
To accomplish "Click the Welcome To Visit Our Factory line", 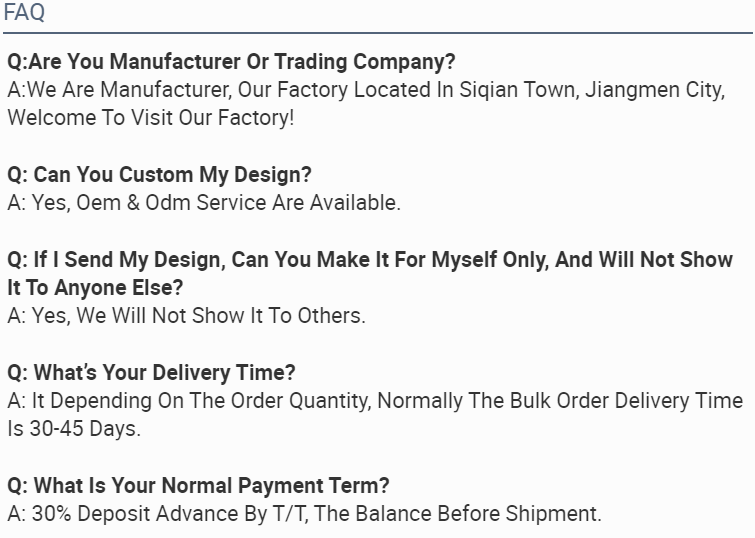I will coord(151,118).
